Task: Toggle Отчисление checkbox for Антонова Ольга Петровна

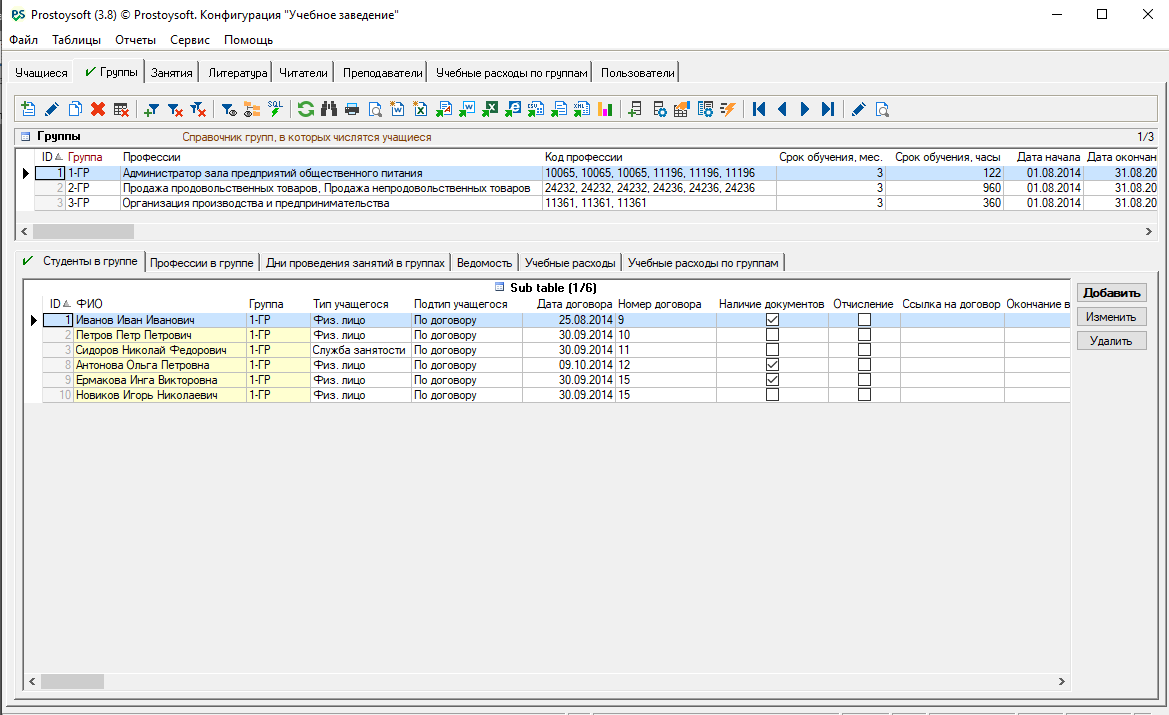Action: [864, 365]
